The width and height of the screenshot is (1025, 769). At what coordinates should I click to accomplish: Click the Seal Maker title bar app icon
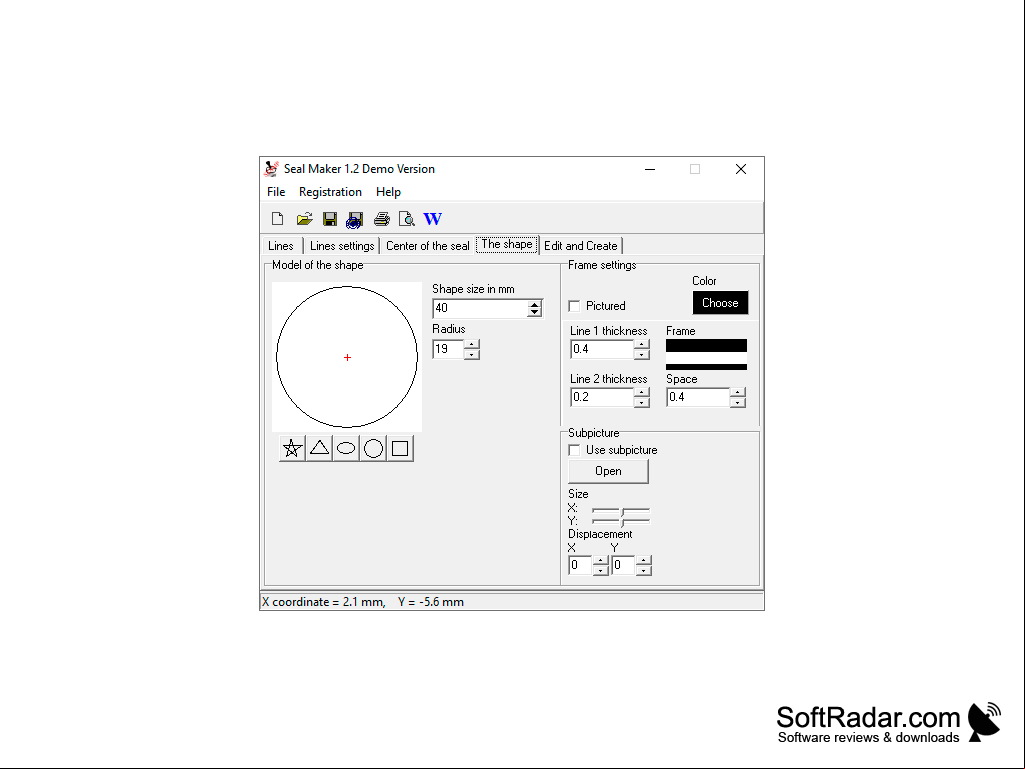tap(271, 169)
